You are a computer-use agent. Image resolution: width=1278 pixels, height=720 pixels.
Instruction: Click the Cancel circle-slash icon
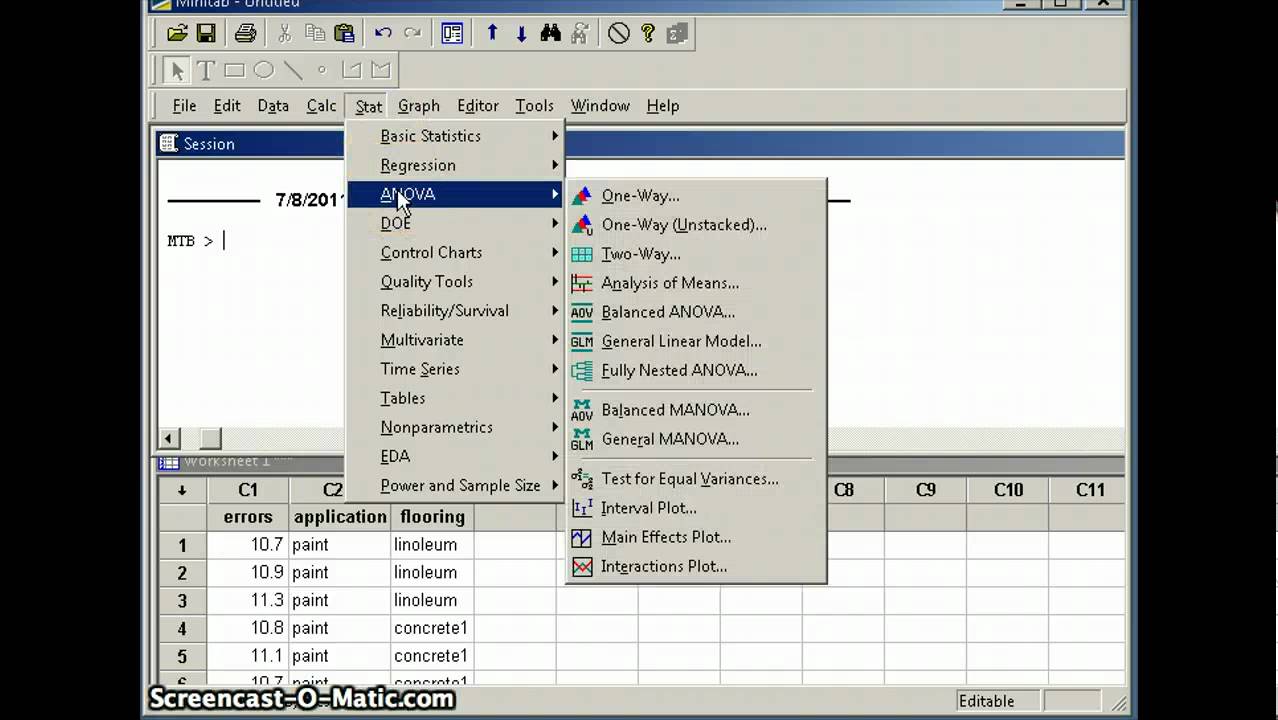(619, 34)
